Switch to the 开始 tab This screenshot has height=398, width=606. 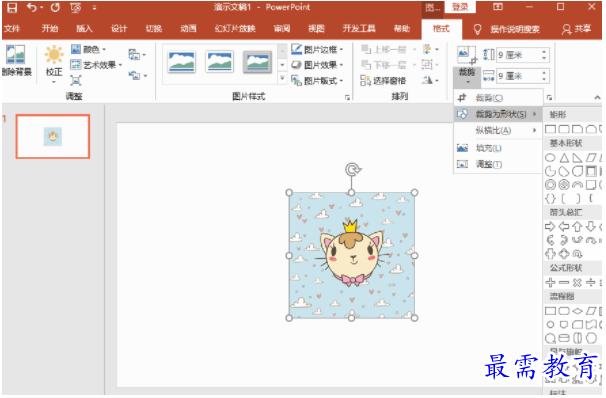pyautogui.click(x=50, y=29)
